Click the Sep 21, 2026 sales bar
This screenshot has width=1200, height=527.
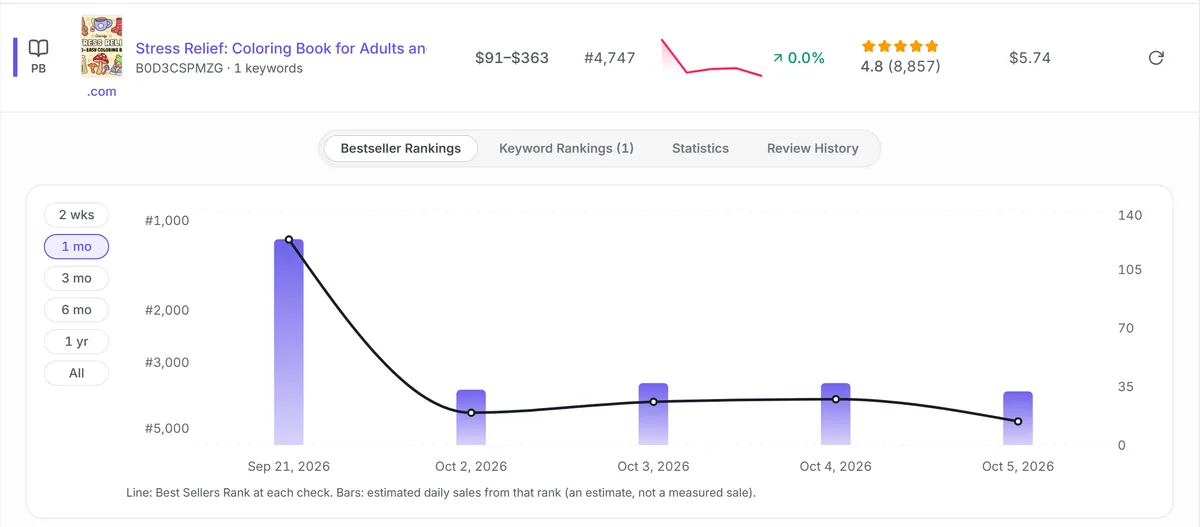pyautogui.click(x=288, y=342)
